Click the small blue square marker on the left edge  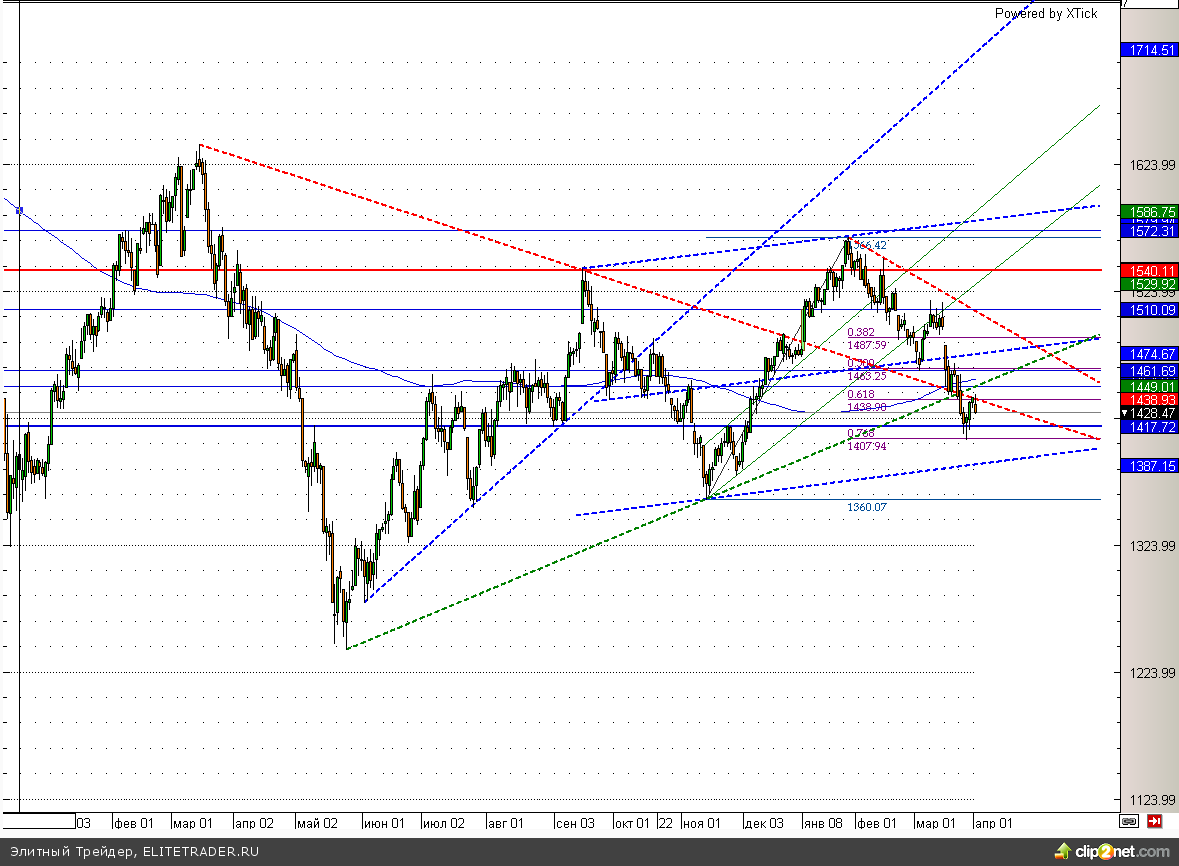[x=19, y=211]
